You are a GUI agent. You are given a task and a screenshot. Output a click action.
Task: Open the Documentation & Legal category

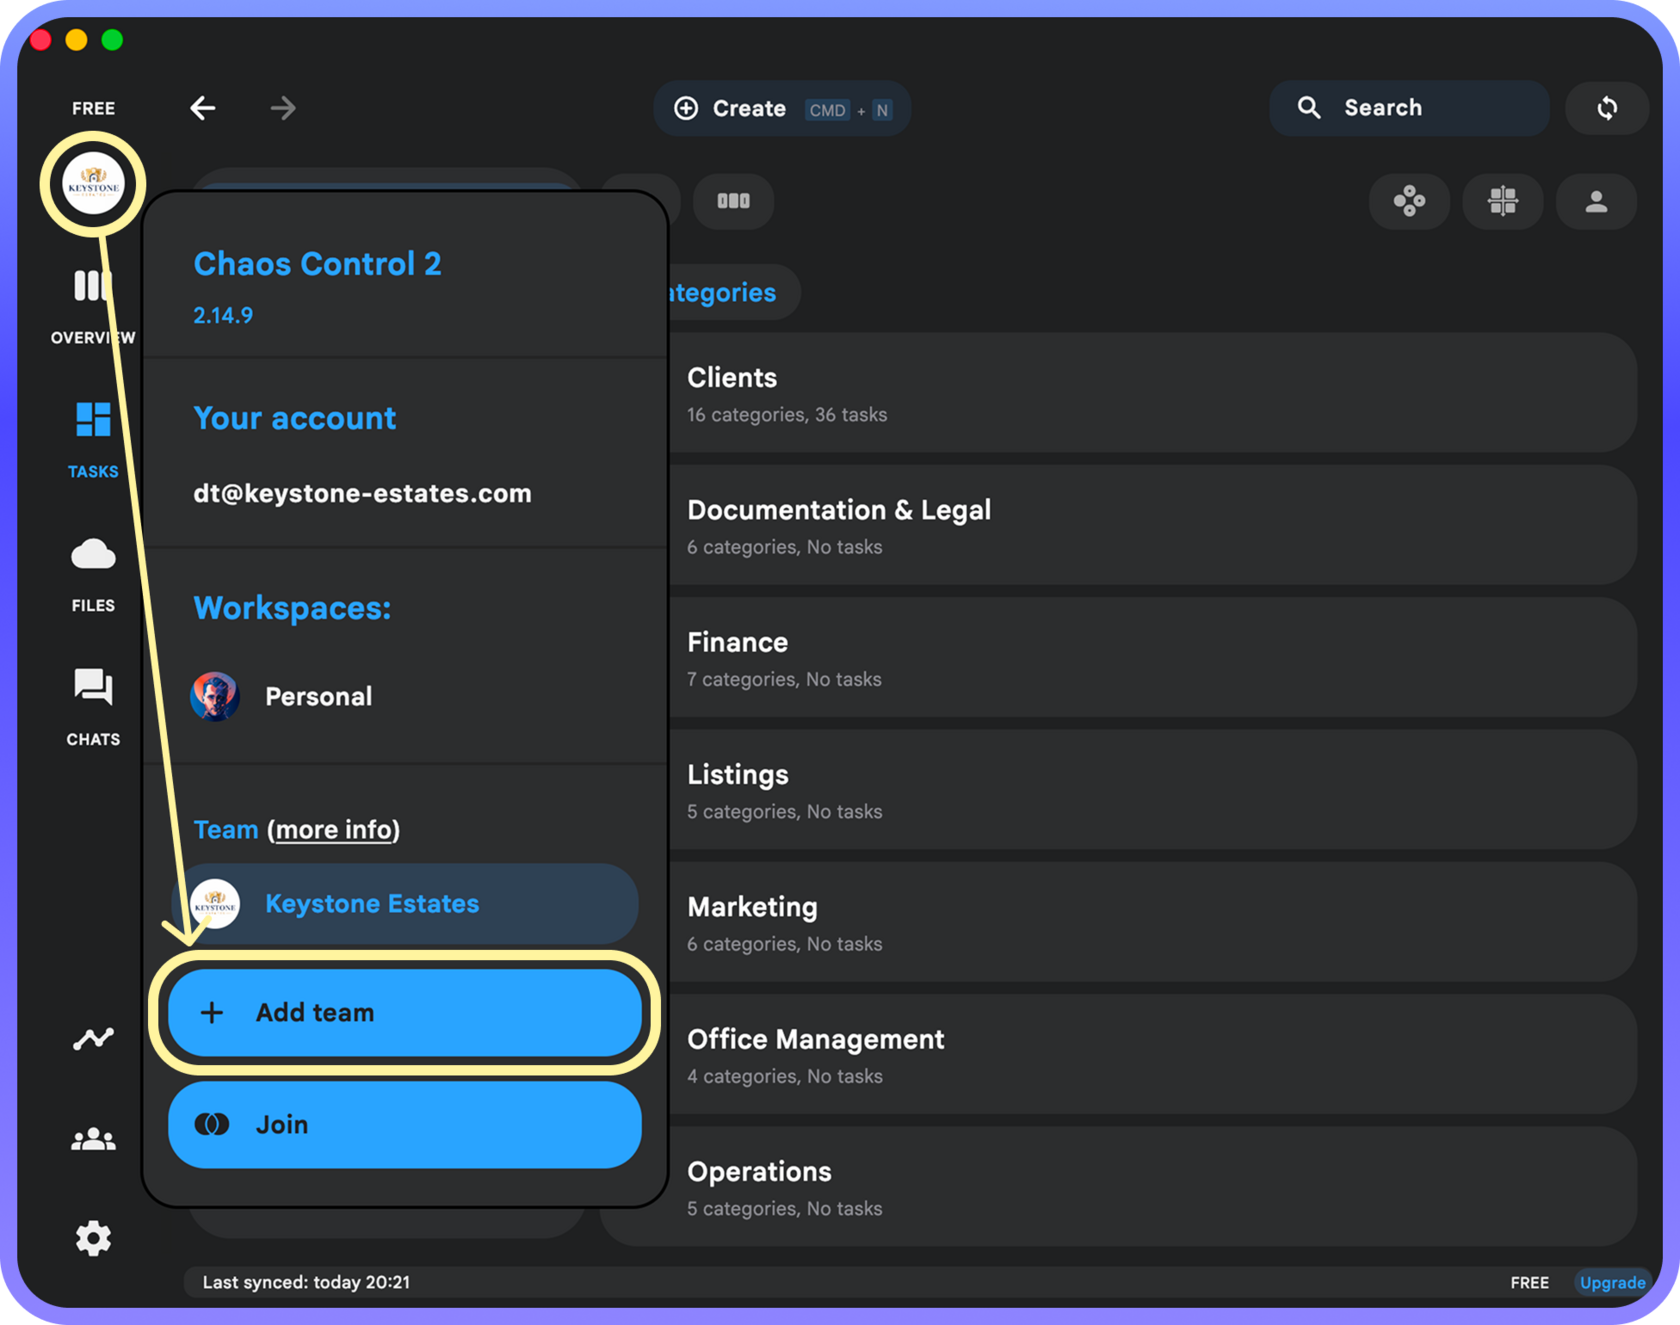click(1152, 525)
